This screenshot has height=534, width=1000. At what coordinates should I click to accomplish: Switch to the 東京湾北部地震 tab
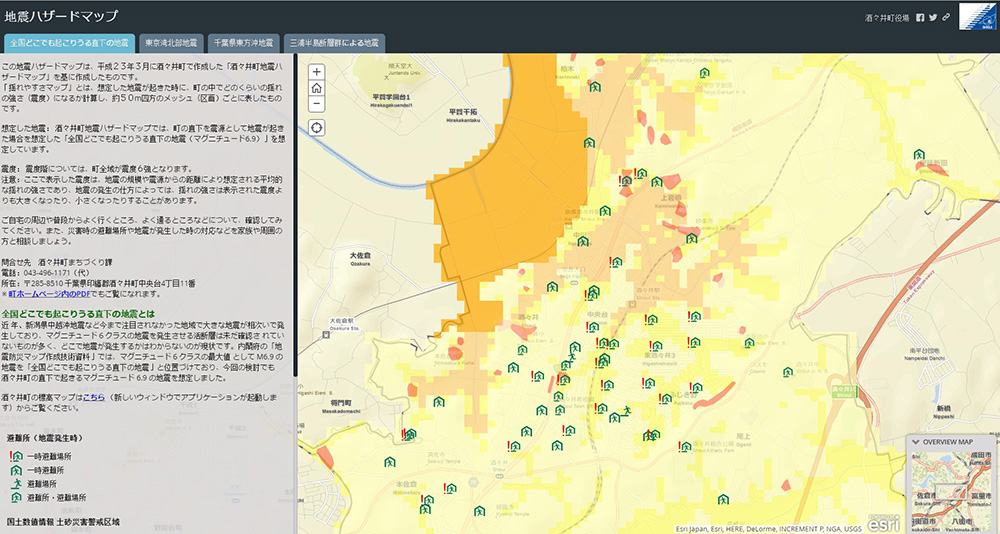(x=171, y=44)
